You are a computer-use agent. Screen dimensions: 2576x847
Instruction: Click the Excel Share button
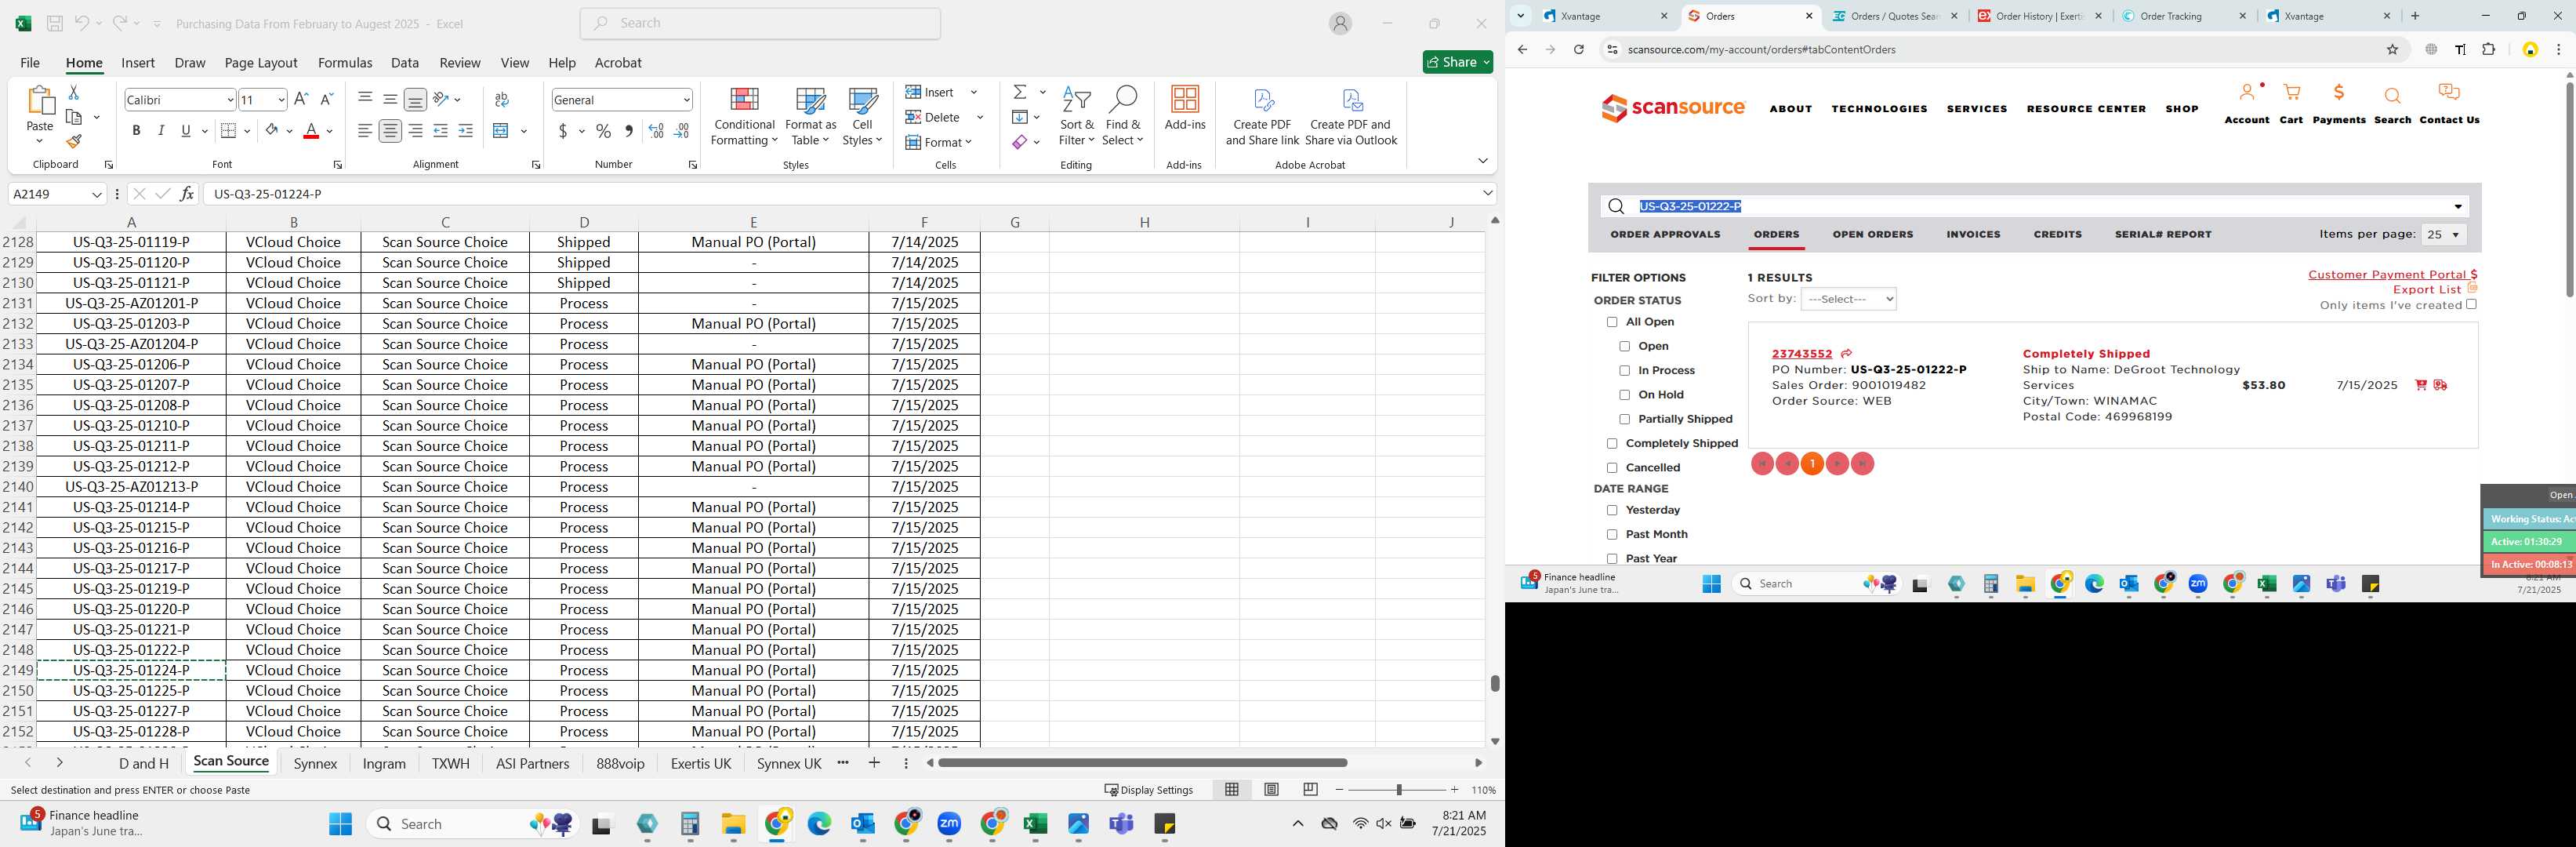tap(1457, 62)
